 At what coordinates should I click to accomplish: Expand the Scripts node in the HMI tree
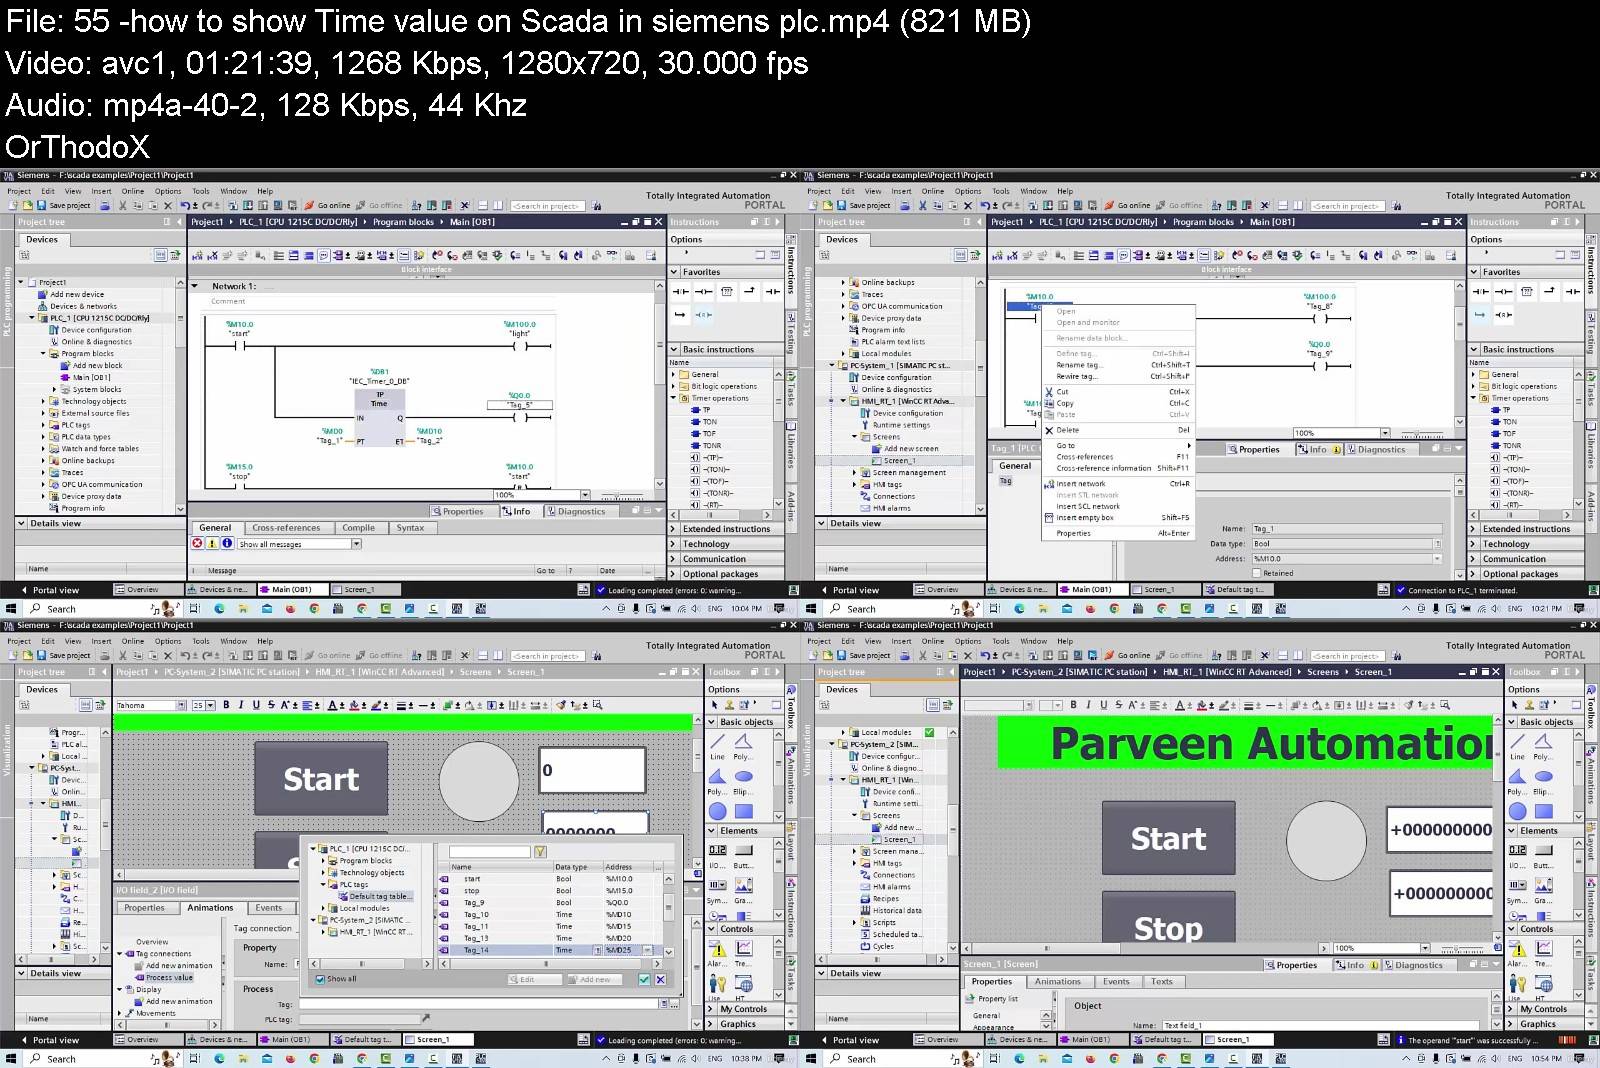[x=855, y=923]
